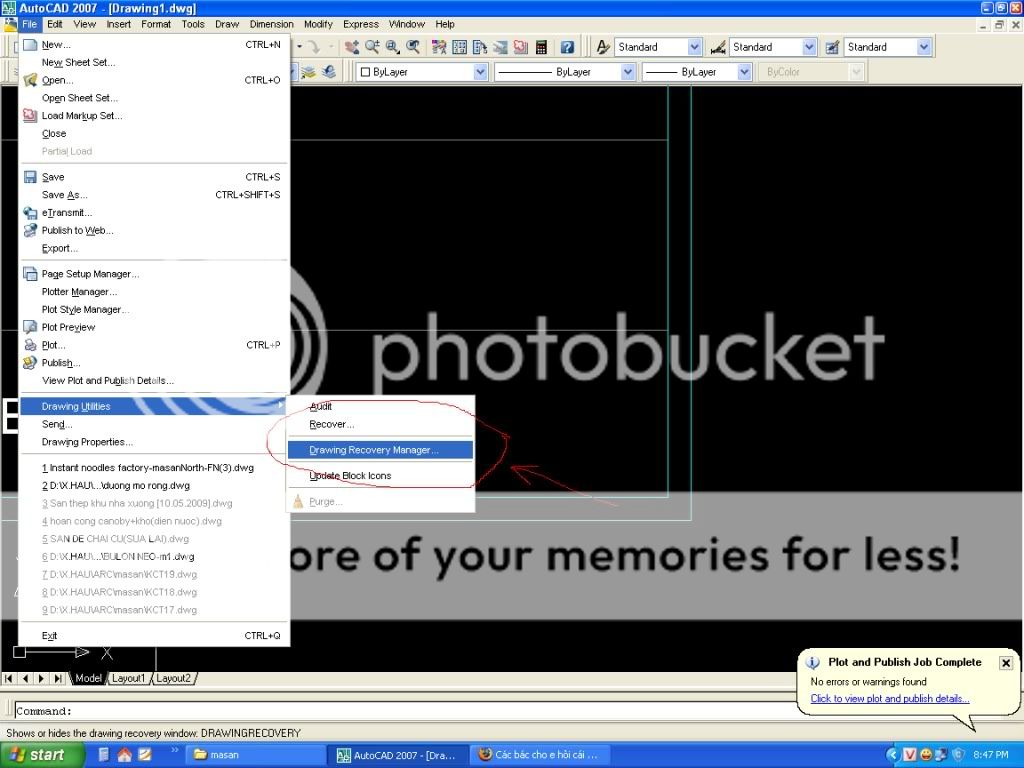Click the first-tab navigation arrow
This screenshot has height=768, width=1024.
(9, 679)
